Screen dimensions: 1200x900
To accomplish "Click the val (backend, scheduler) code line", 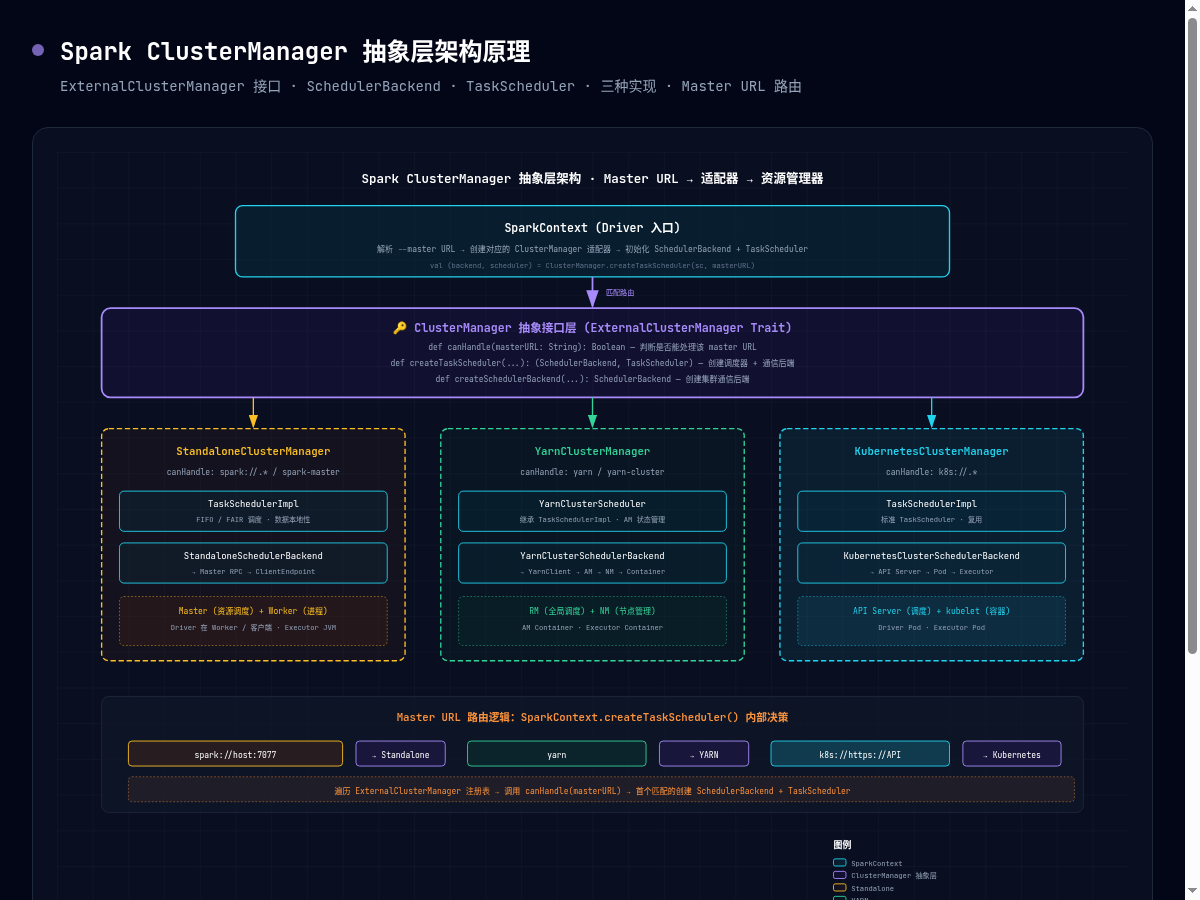I will [x=592, y=265].
